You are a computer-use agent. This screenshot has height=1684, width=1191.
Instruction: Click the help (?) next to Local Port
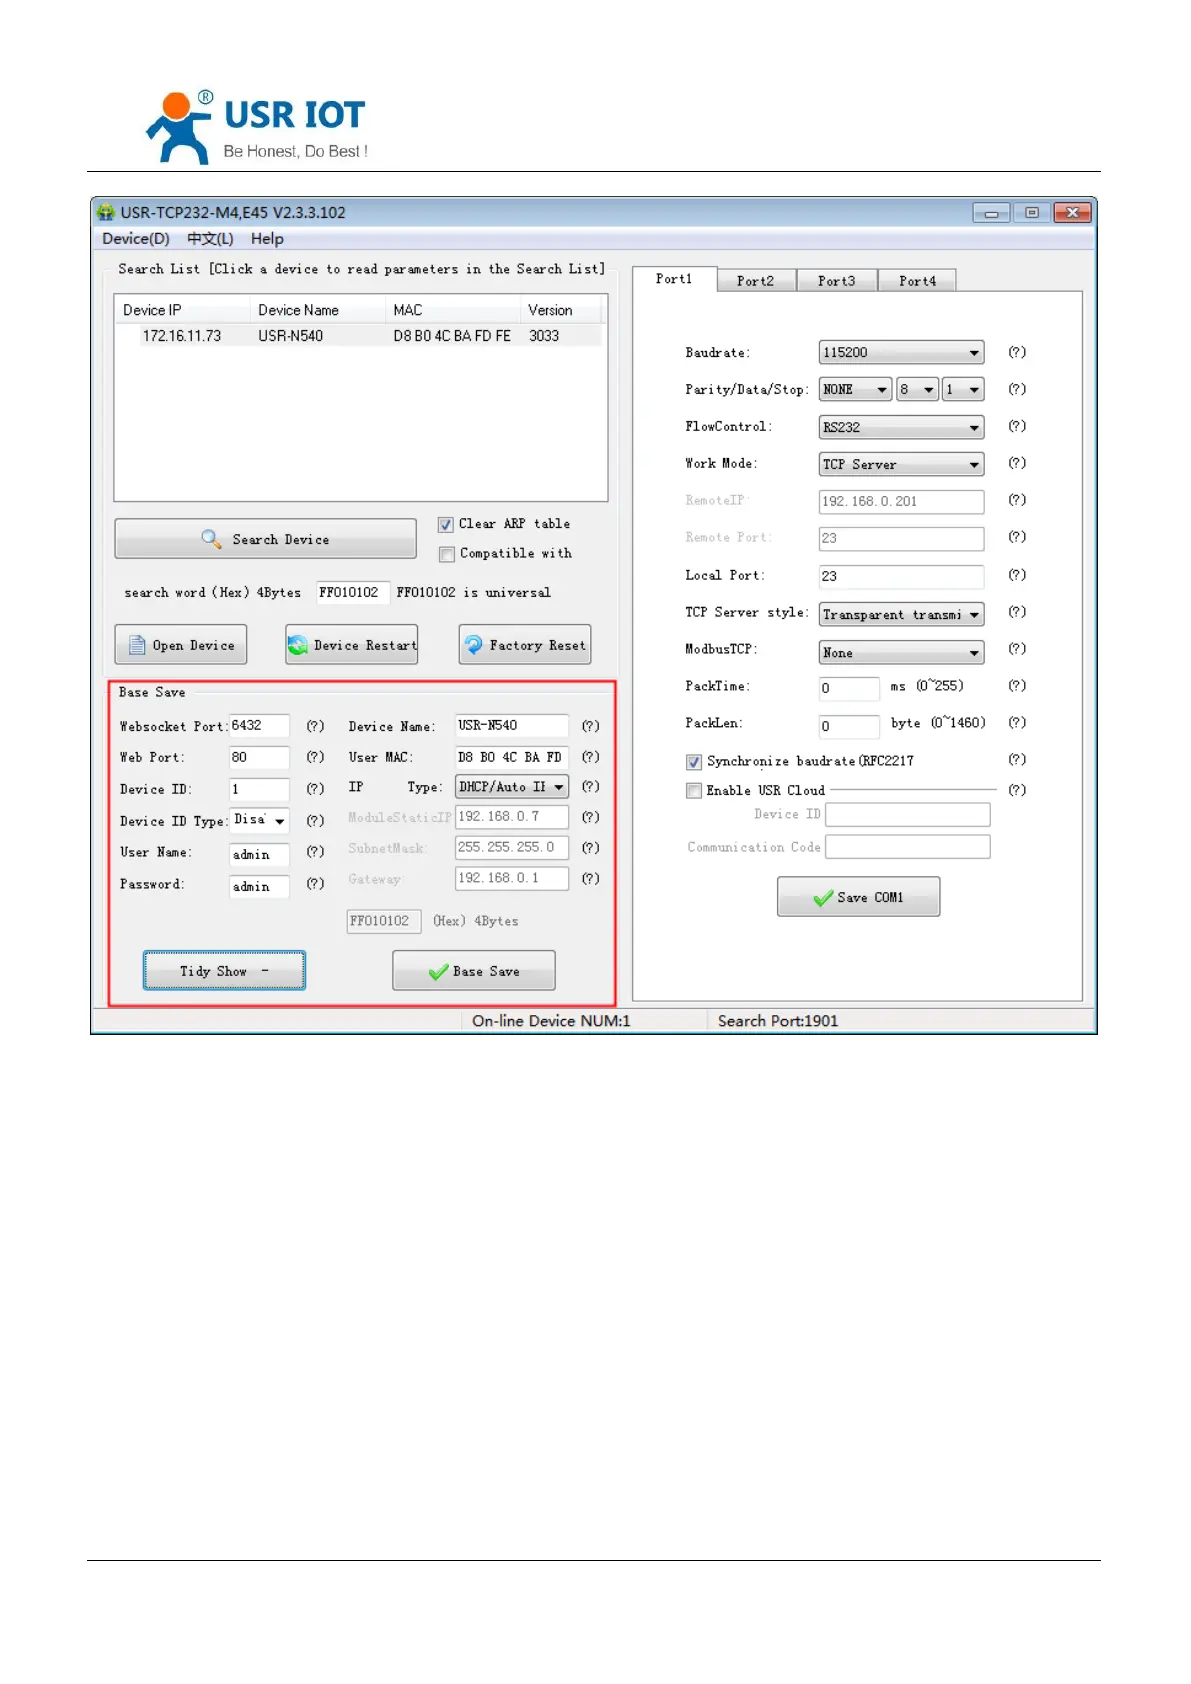tap(1017, 575)
